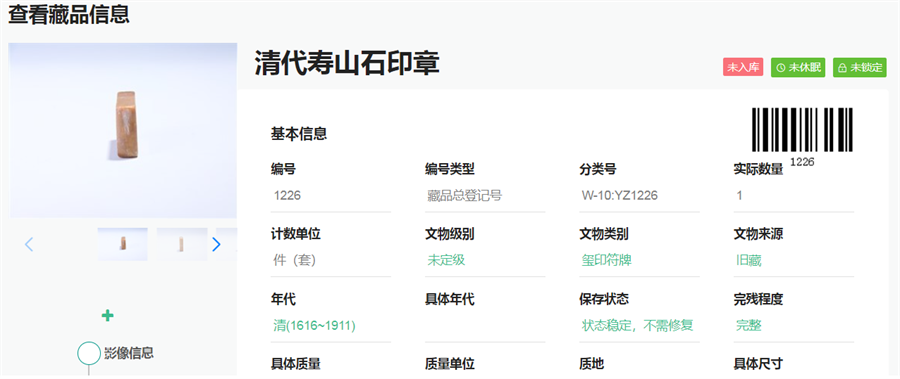The height and width of the screenshot is (379, 900).
Task: Click the 质量单位 label
Action: tap(449, 363)
